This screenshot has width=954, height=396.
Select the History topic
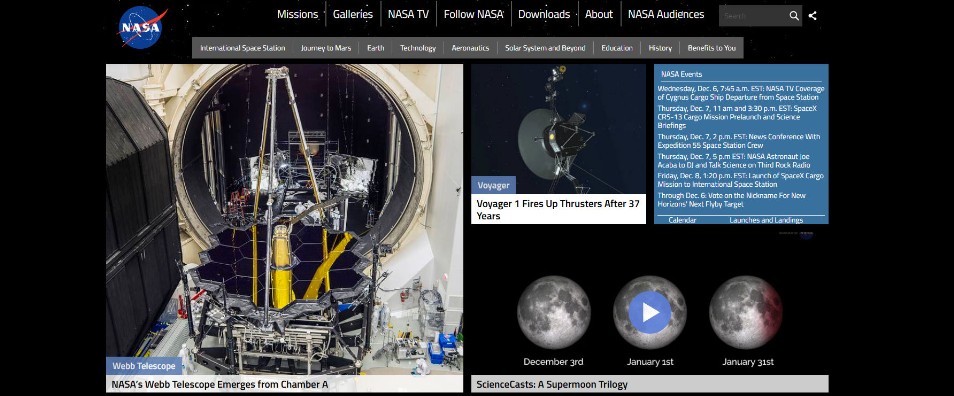[x=660, y=48]
